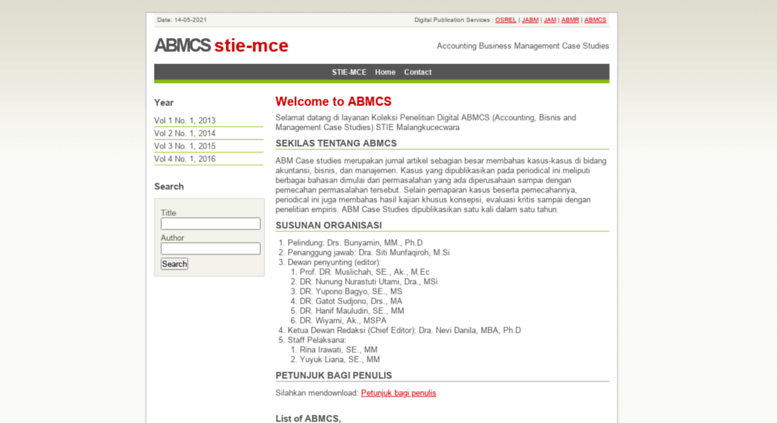Click 'Yuyuk Liana, SE., MM'

[x=340, y=360]
